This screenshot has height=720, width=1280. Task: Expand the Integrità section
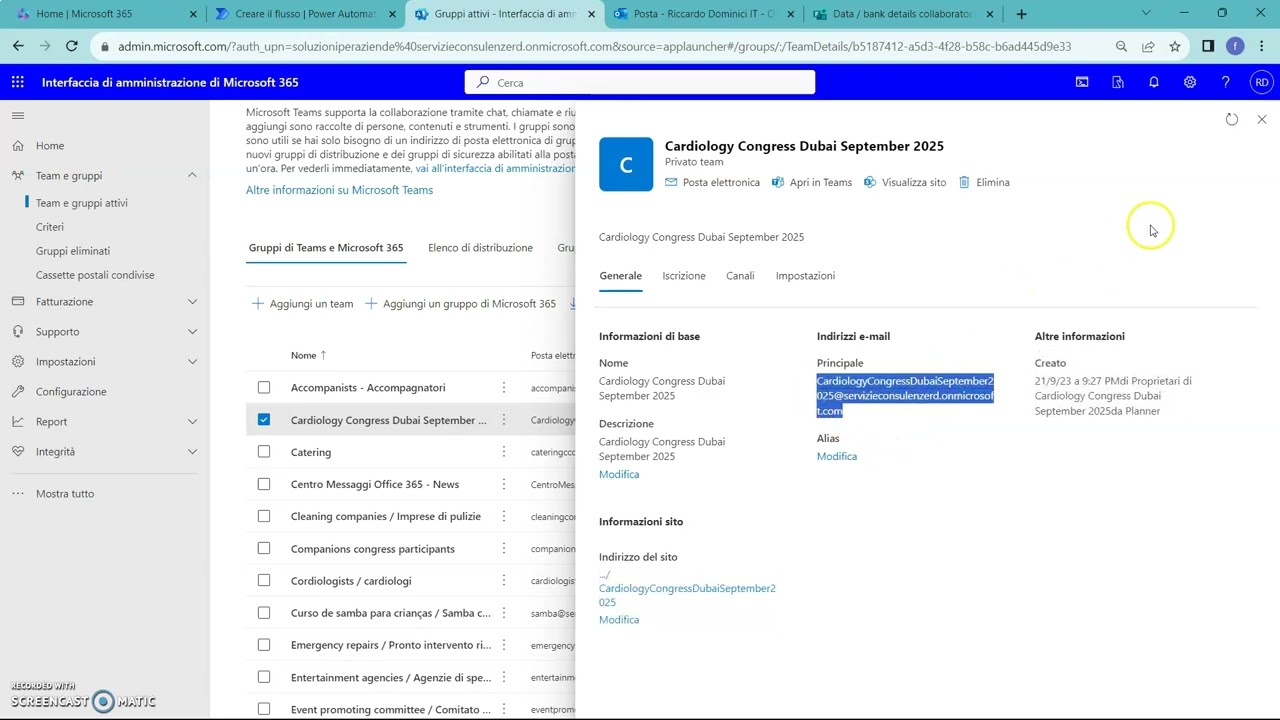coord(192,451)
